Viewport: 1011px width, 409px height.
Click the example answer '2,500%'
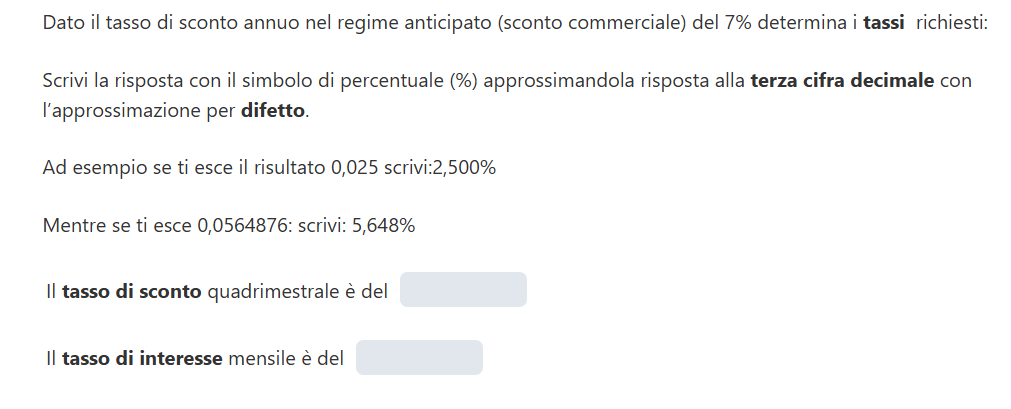click(463, 168)
